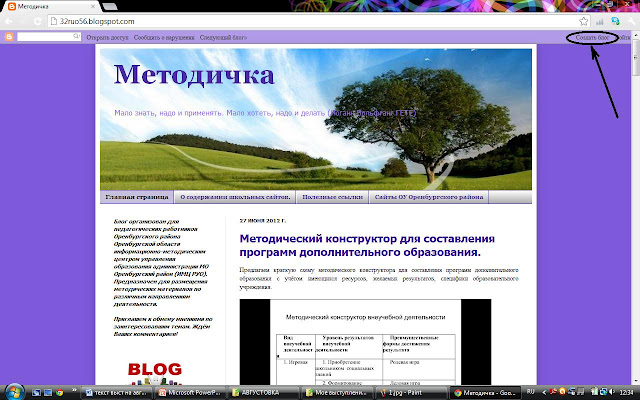Open 'О содержании школьных сайтов' tab
The height and width of the screenshot is (400, 640).
click(x=235, y=197)
